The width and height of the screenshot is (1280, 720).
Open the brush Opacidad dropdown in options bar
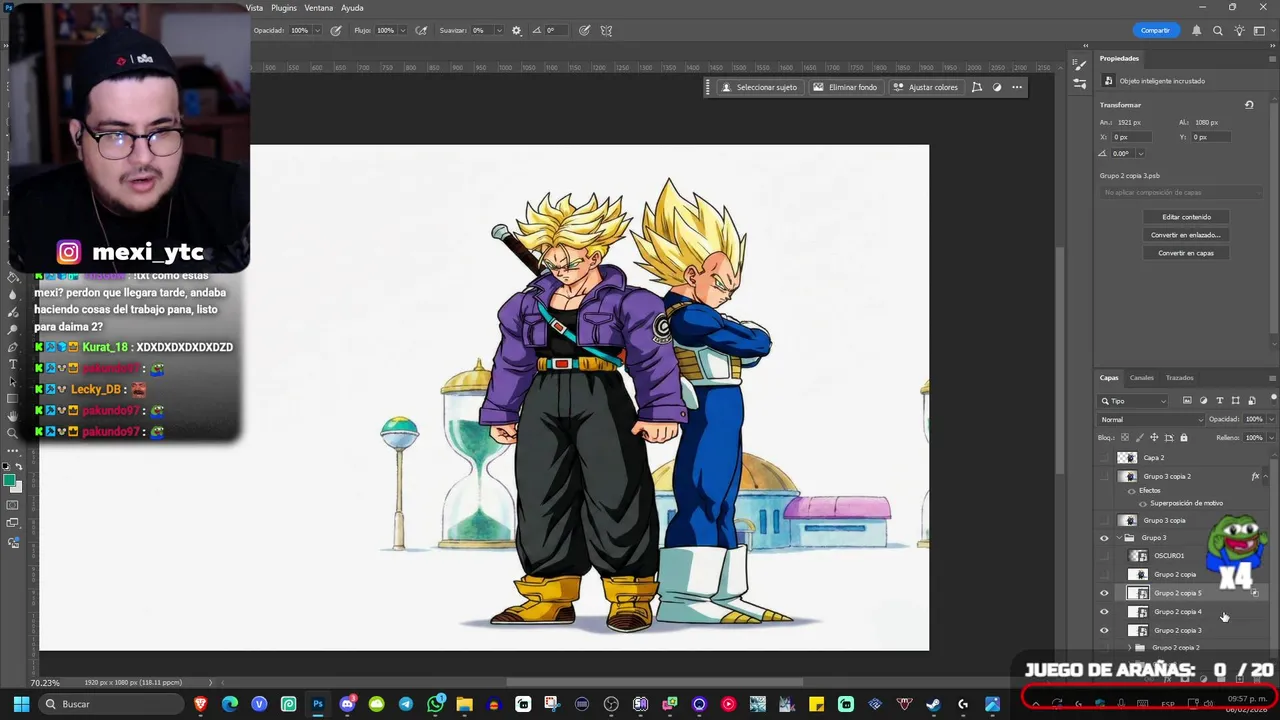317,31
